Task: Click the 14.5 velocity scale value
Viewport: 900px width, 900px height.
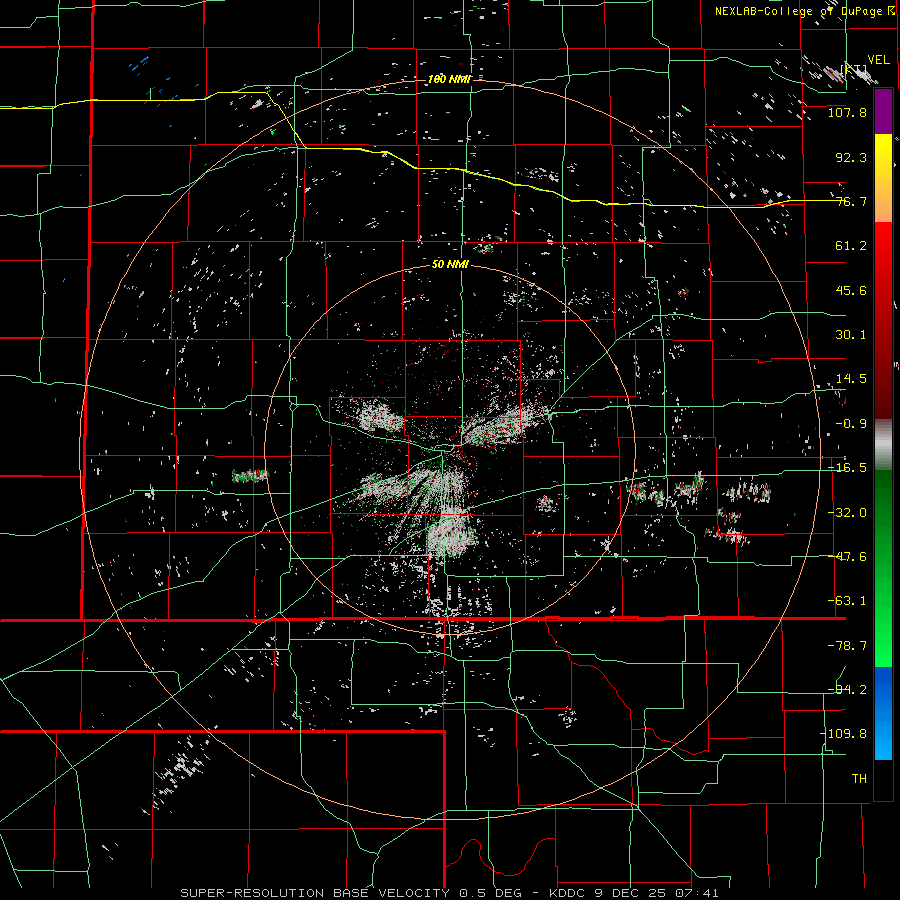Action: tap(851, 379)
